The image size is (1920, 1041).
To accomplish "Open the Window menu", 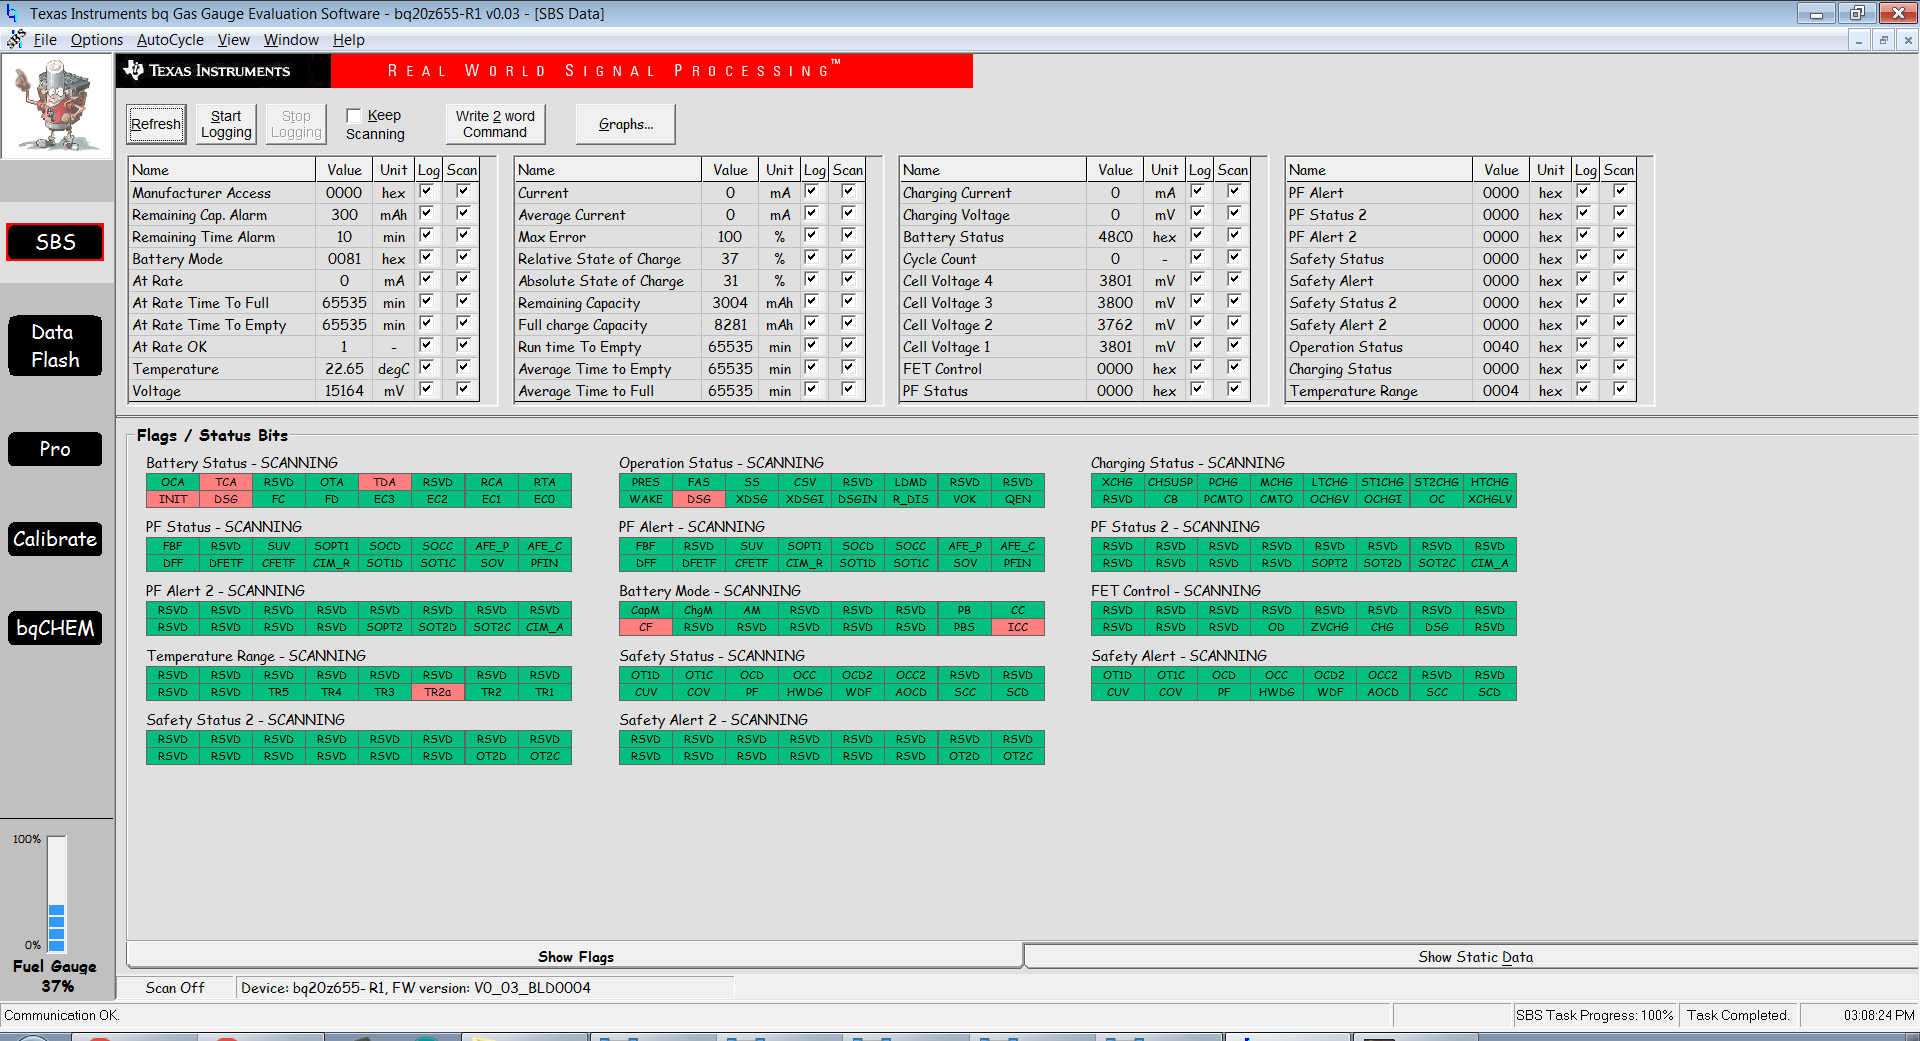I will pyautogui.click(x=291, y=40).
